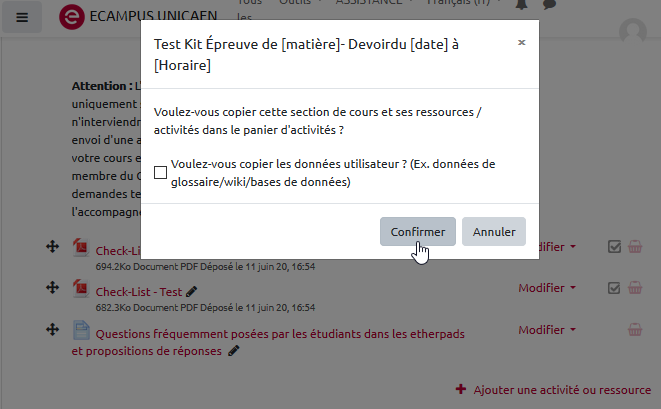Copy Check-List - Test to activity basket
Screen dimensions: 661x409
(634, 288)
